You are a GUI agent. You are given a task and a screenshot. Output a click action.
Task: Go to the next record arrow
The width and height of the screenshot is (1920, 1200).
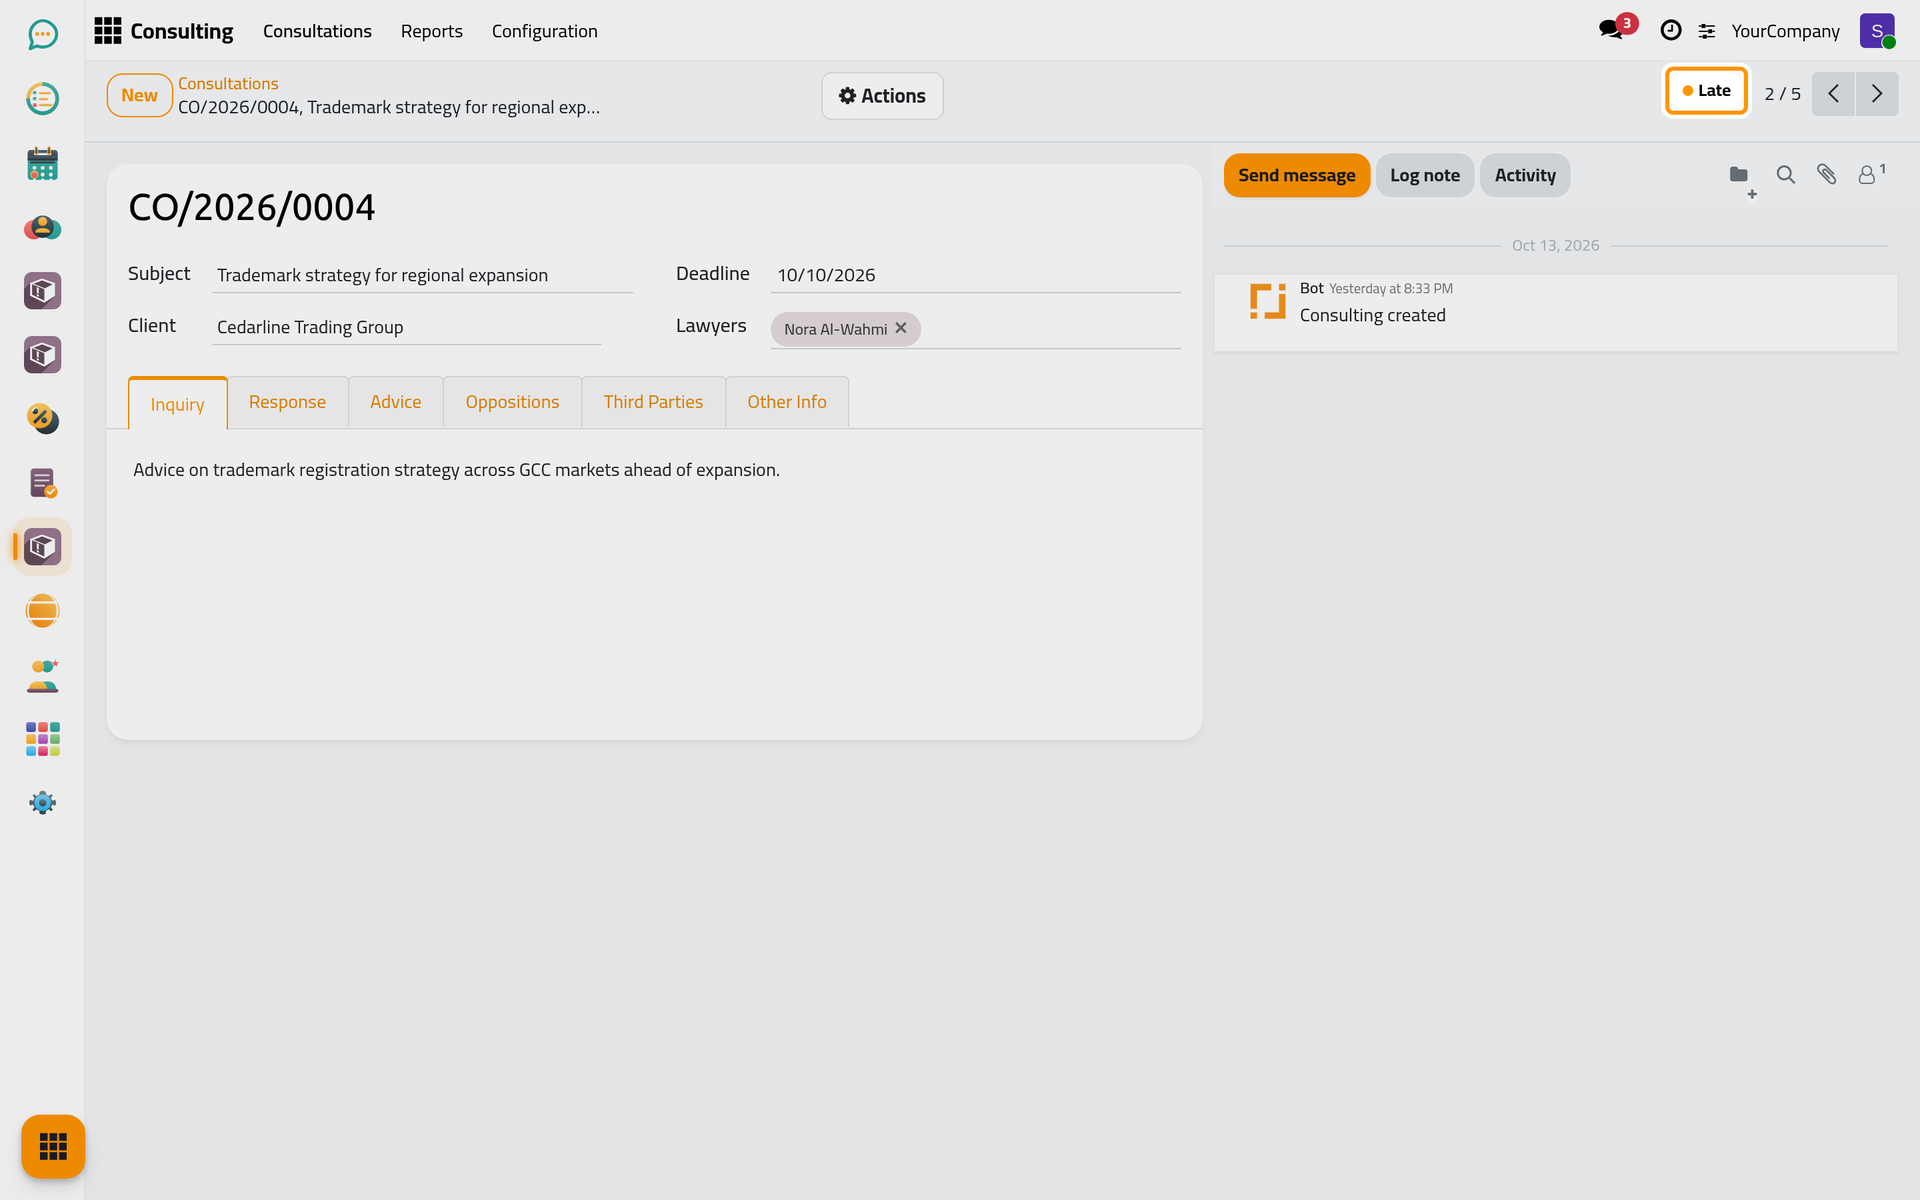point(1877,94)
